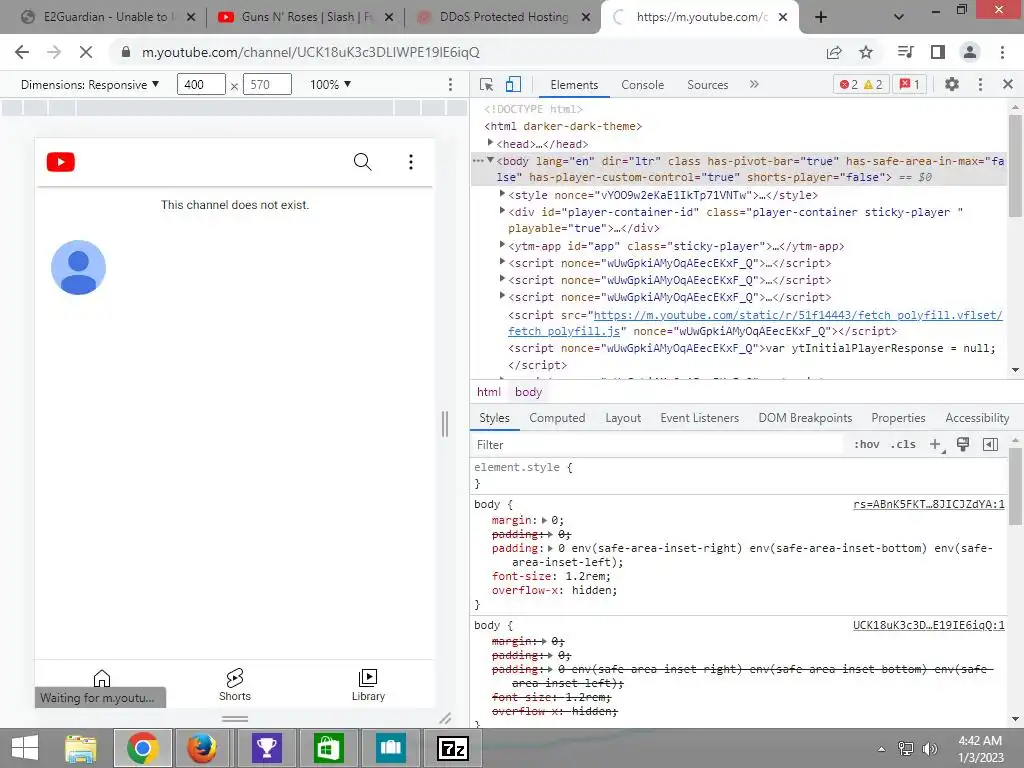The height and width of the screenshot is (768, 1024).
Task: Close the DevTools panel
Action: (x=1008, y=84)
